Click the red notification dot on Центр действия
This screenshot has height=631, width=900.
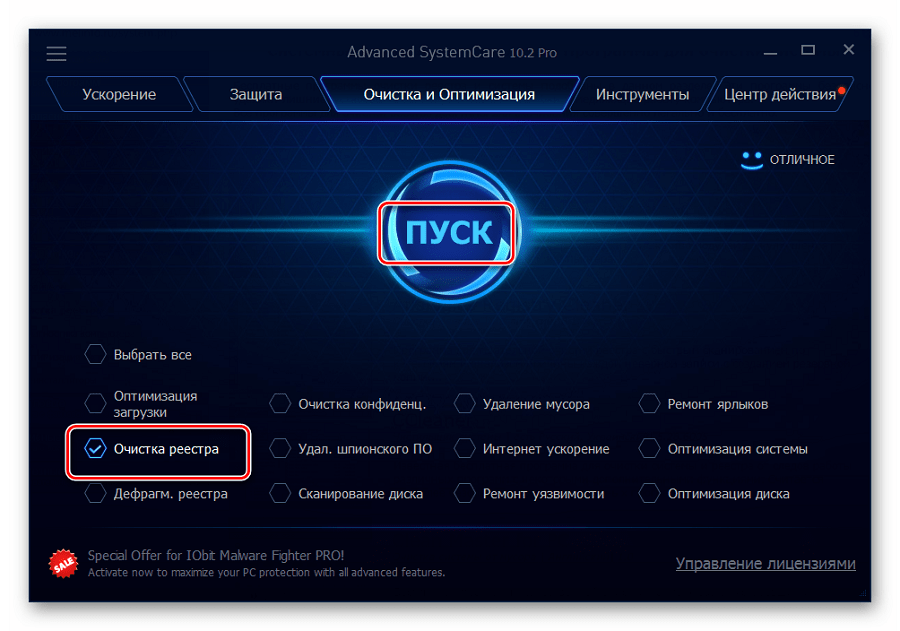841,90
